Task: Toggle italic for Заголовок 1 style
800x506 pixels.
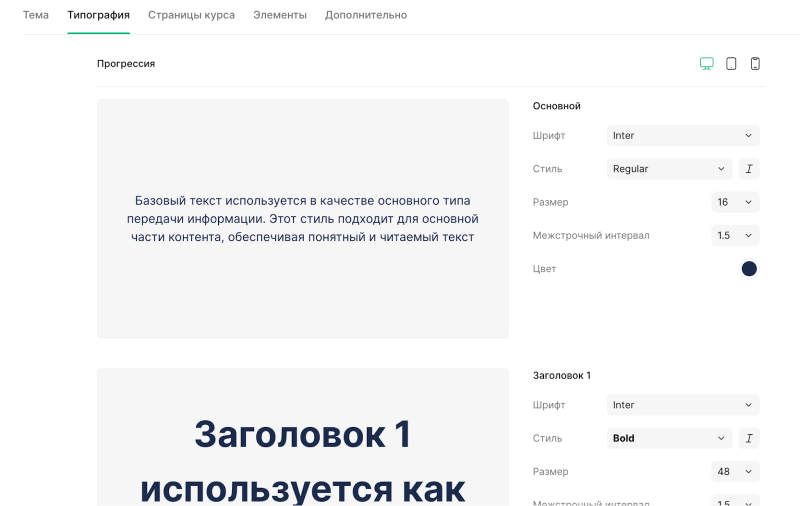Action: [749, 438]
